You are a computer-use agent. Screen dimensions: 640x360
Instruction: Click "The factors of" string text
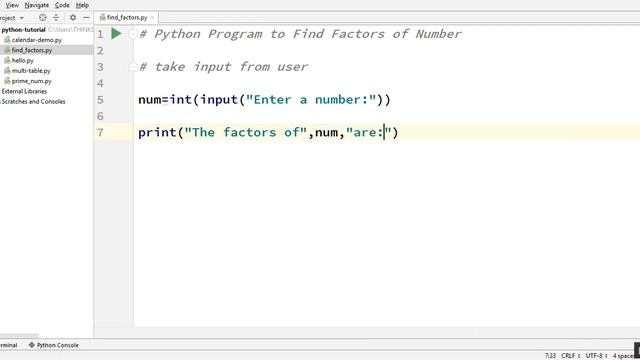tap(246, 132)
